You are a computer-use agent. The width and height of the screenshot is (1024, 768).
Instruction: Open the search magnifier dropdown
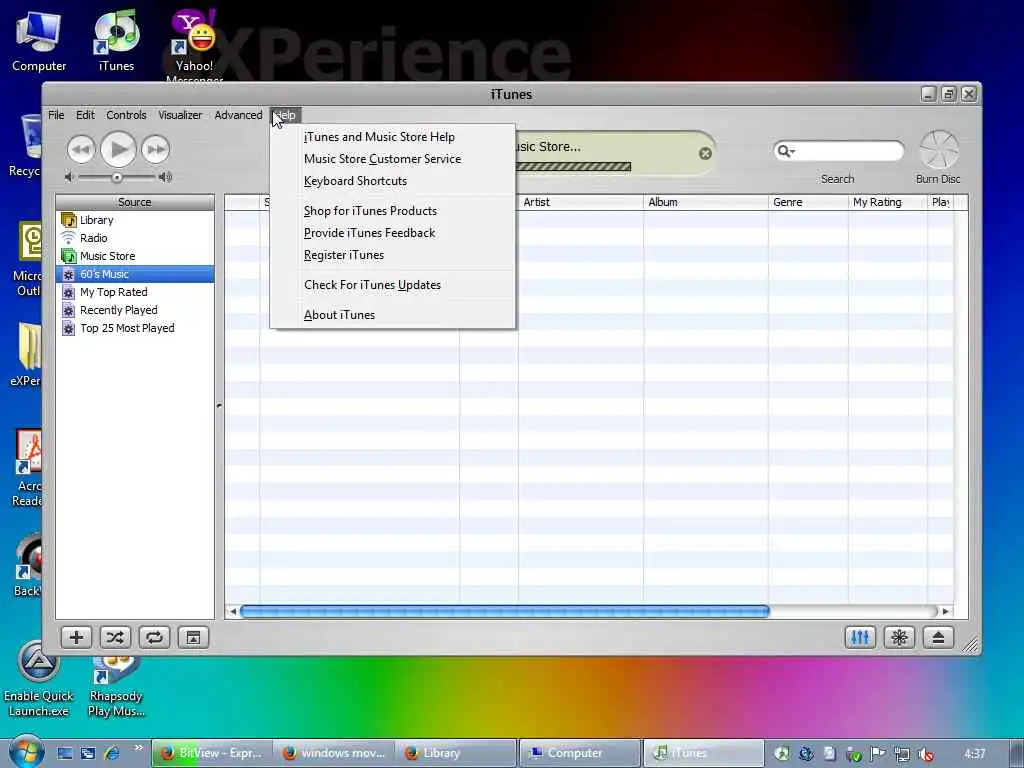point(784,152)
